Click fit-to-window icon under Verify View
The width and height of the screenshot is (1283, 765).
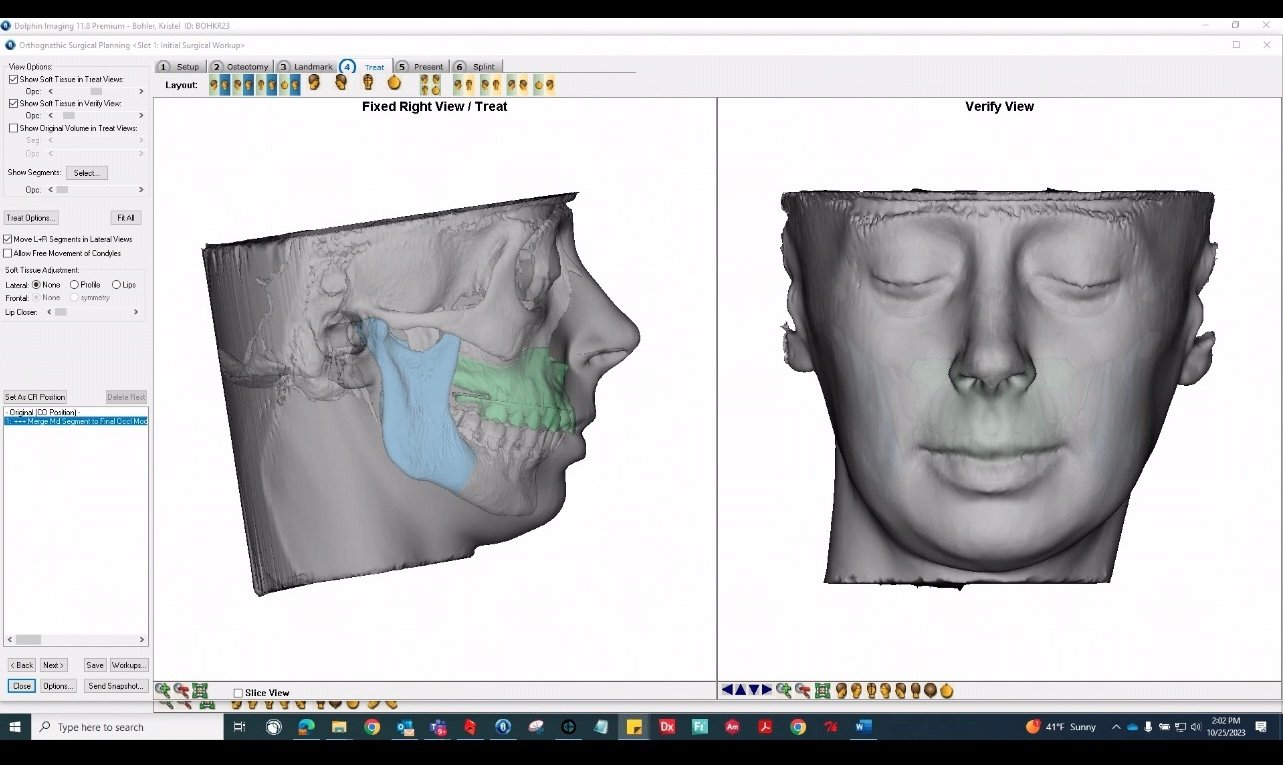[x=822, y=690]
